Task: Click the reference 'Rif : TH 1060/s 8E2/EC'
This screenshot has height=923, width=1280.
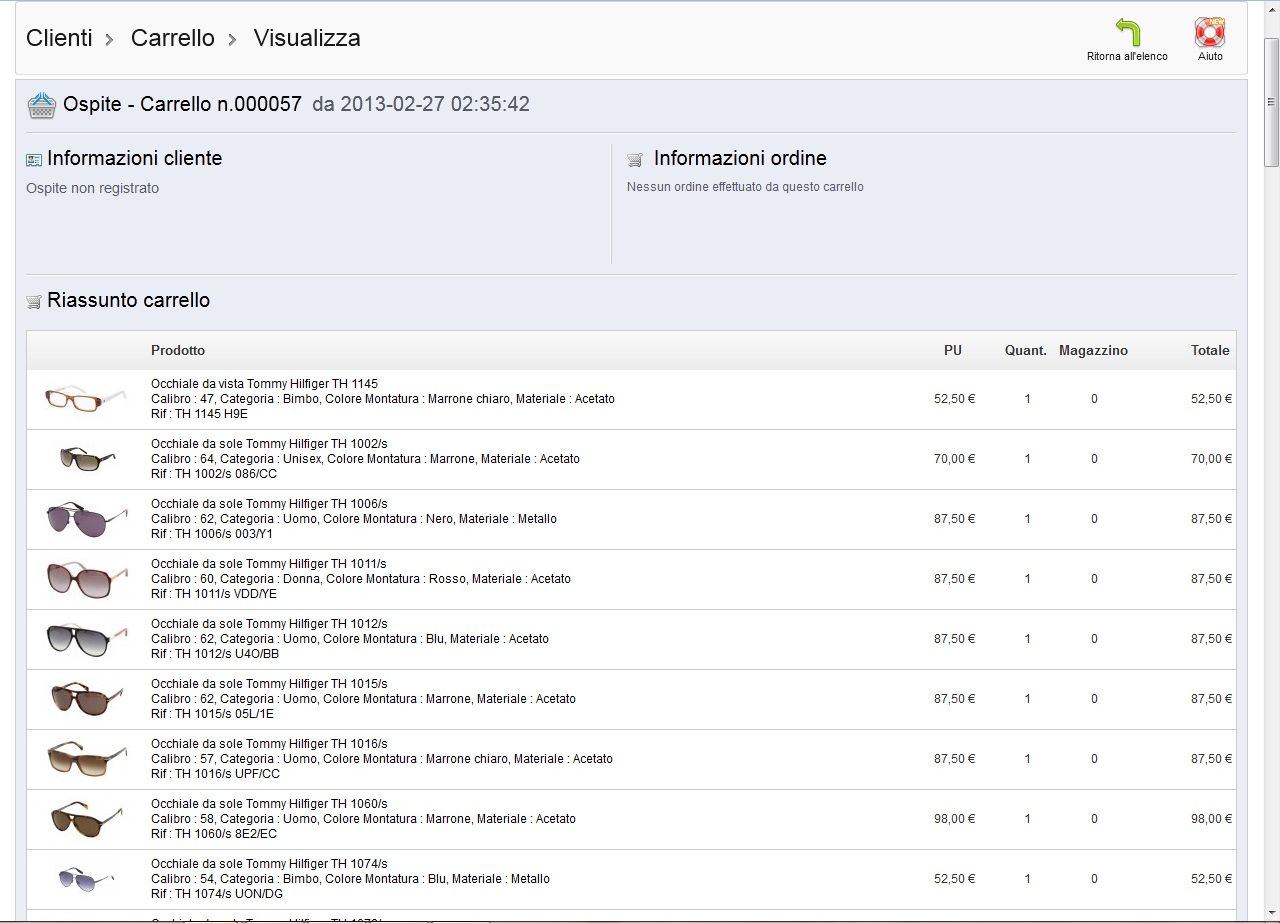Action: tap(214, 834)
